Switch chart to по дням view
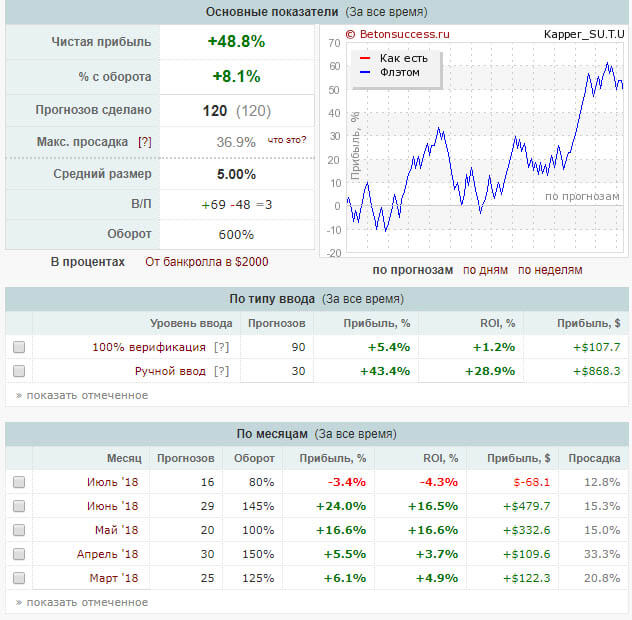Viewport: 632px width, 620px height. 485,270
